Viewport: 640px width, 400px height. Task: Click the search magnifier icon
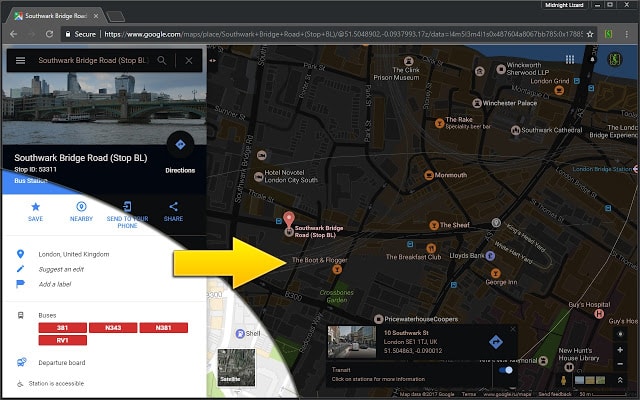(162, 60)
